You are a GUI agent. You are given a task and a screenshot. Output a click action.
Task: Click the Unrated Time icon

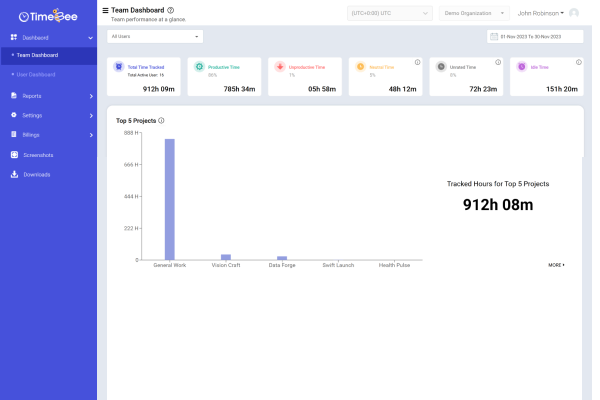click(441, 67)
